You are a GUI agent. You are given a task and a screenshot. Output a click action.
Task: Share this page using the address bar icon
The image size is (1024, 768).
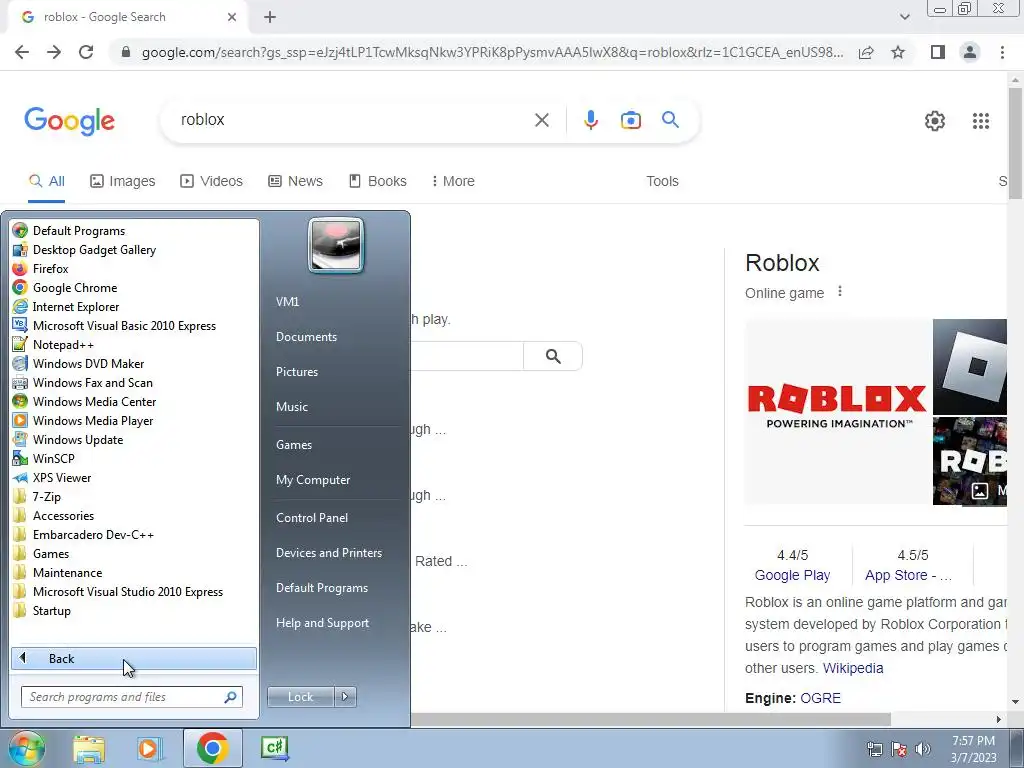pyautogui.click(x=866, y=52)
